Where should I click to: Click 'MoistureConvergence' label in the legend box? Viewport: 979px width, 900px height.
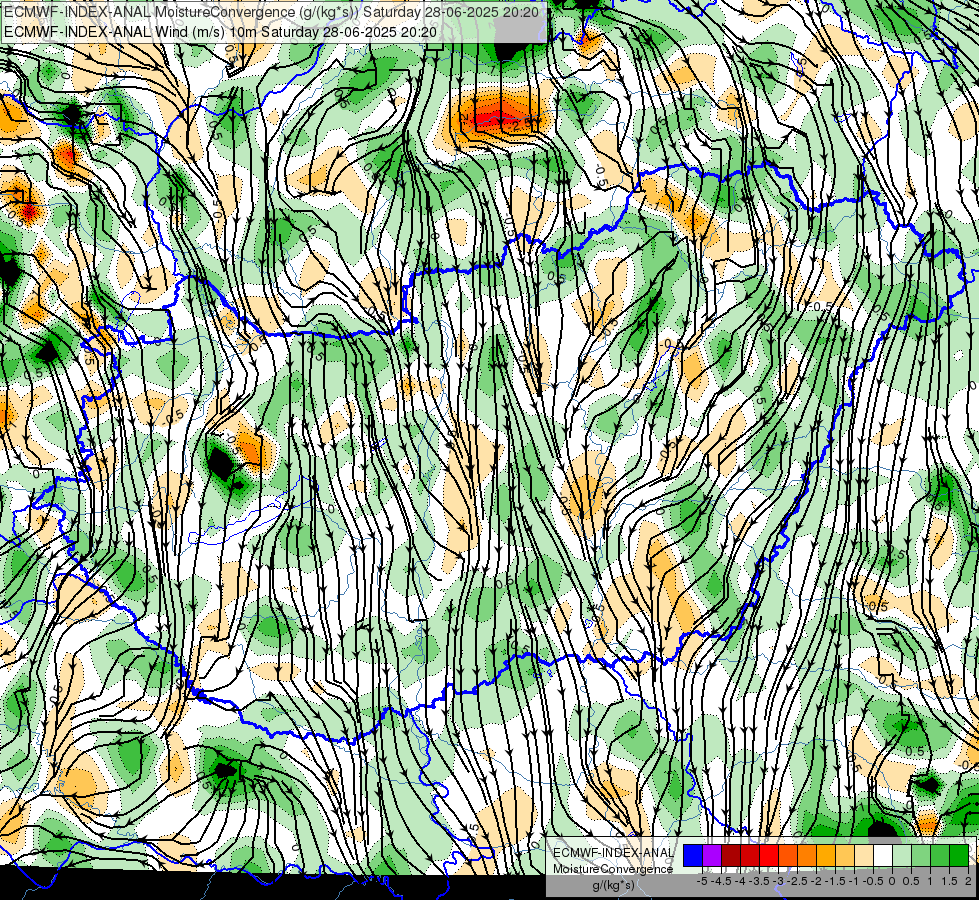click(x=613, y=869)
